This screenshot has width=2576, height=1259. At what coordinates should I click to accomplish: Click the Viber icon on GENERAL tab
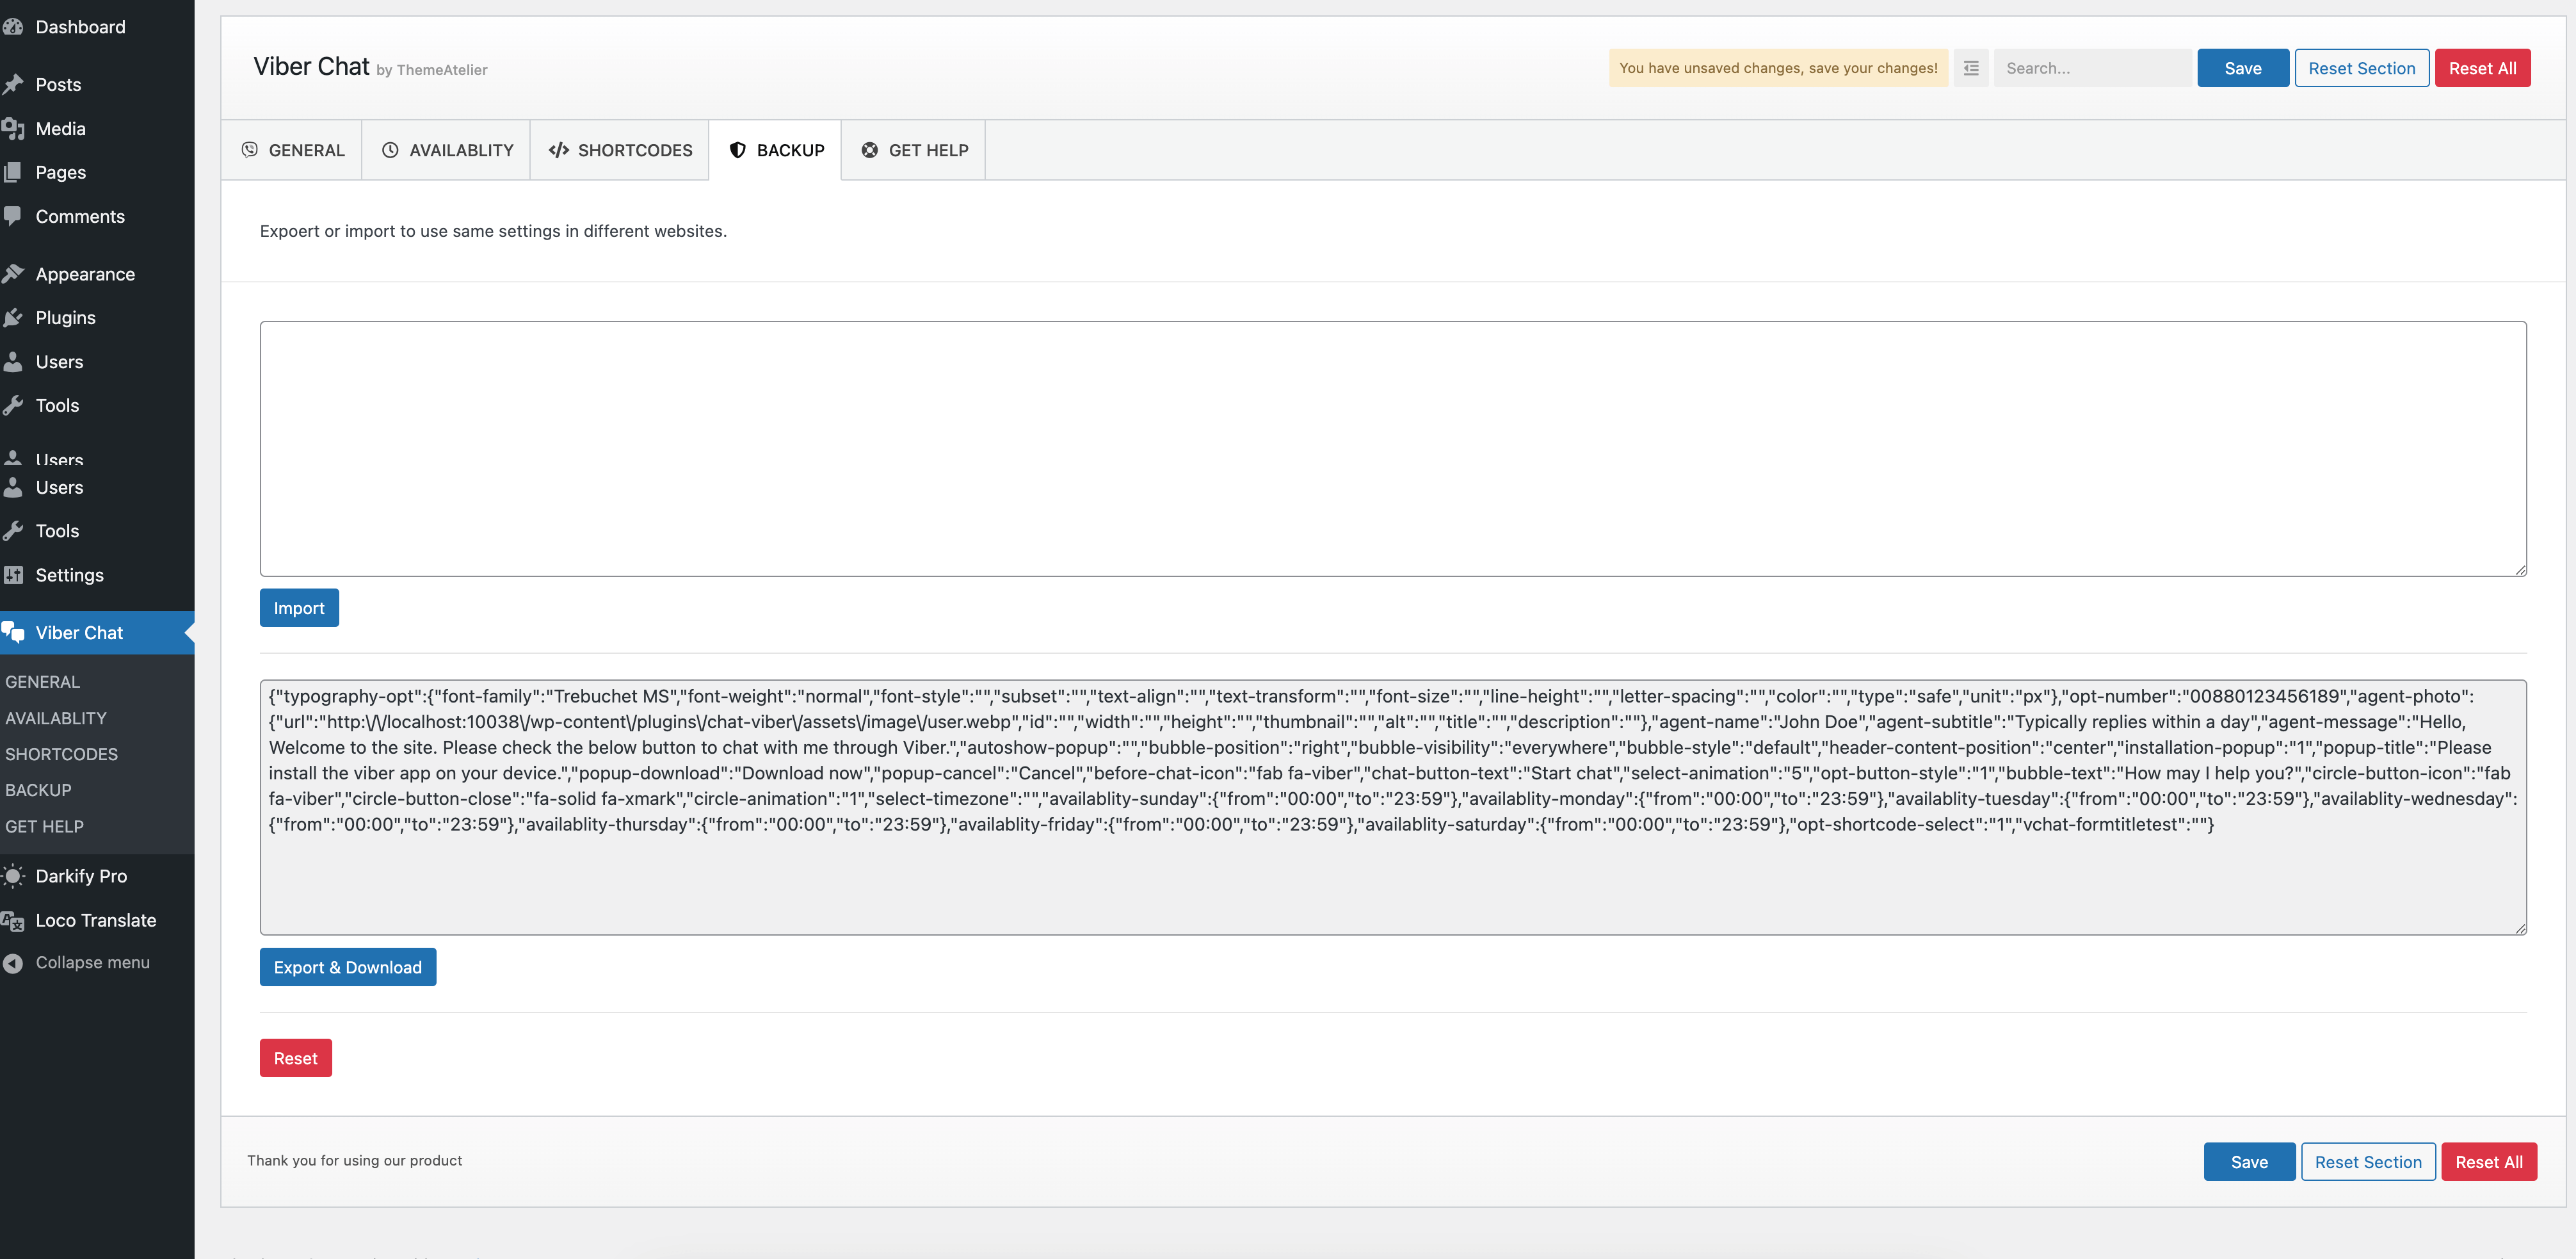pos(250,150)
